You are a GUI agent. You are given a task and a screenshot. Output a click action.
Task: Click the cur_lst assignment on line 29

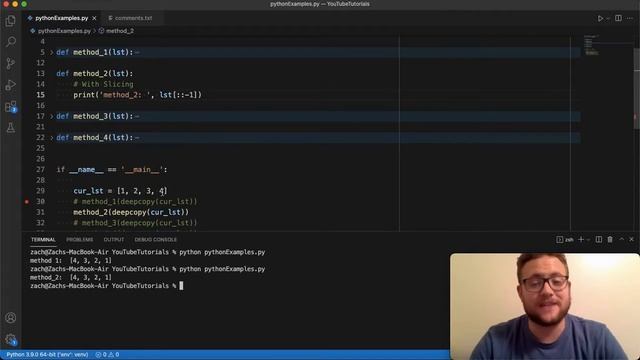click(x=120, y=191)
